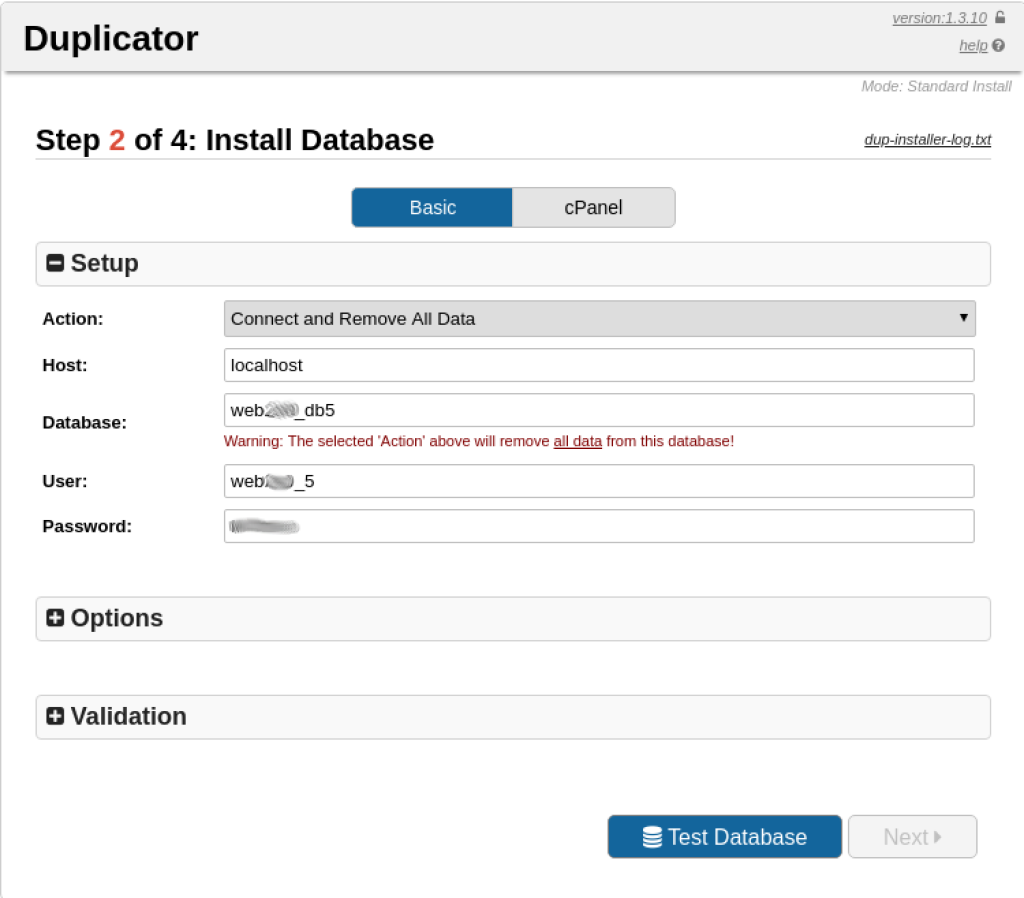
Task: Open the version:1.3.10 link
Action: pyautogui.click(x=939, y=18)
